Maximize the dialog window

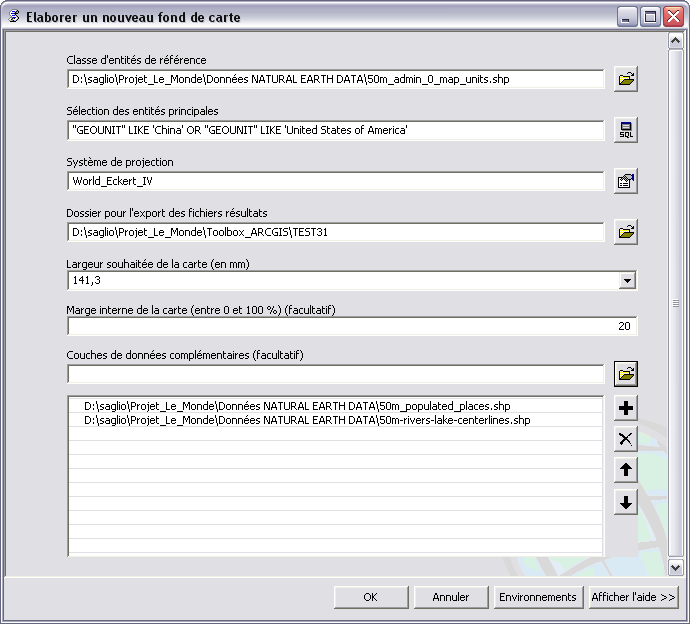650,17
